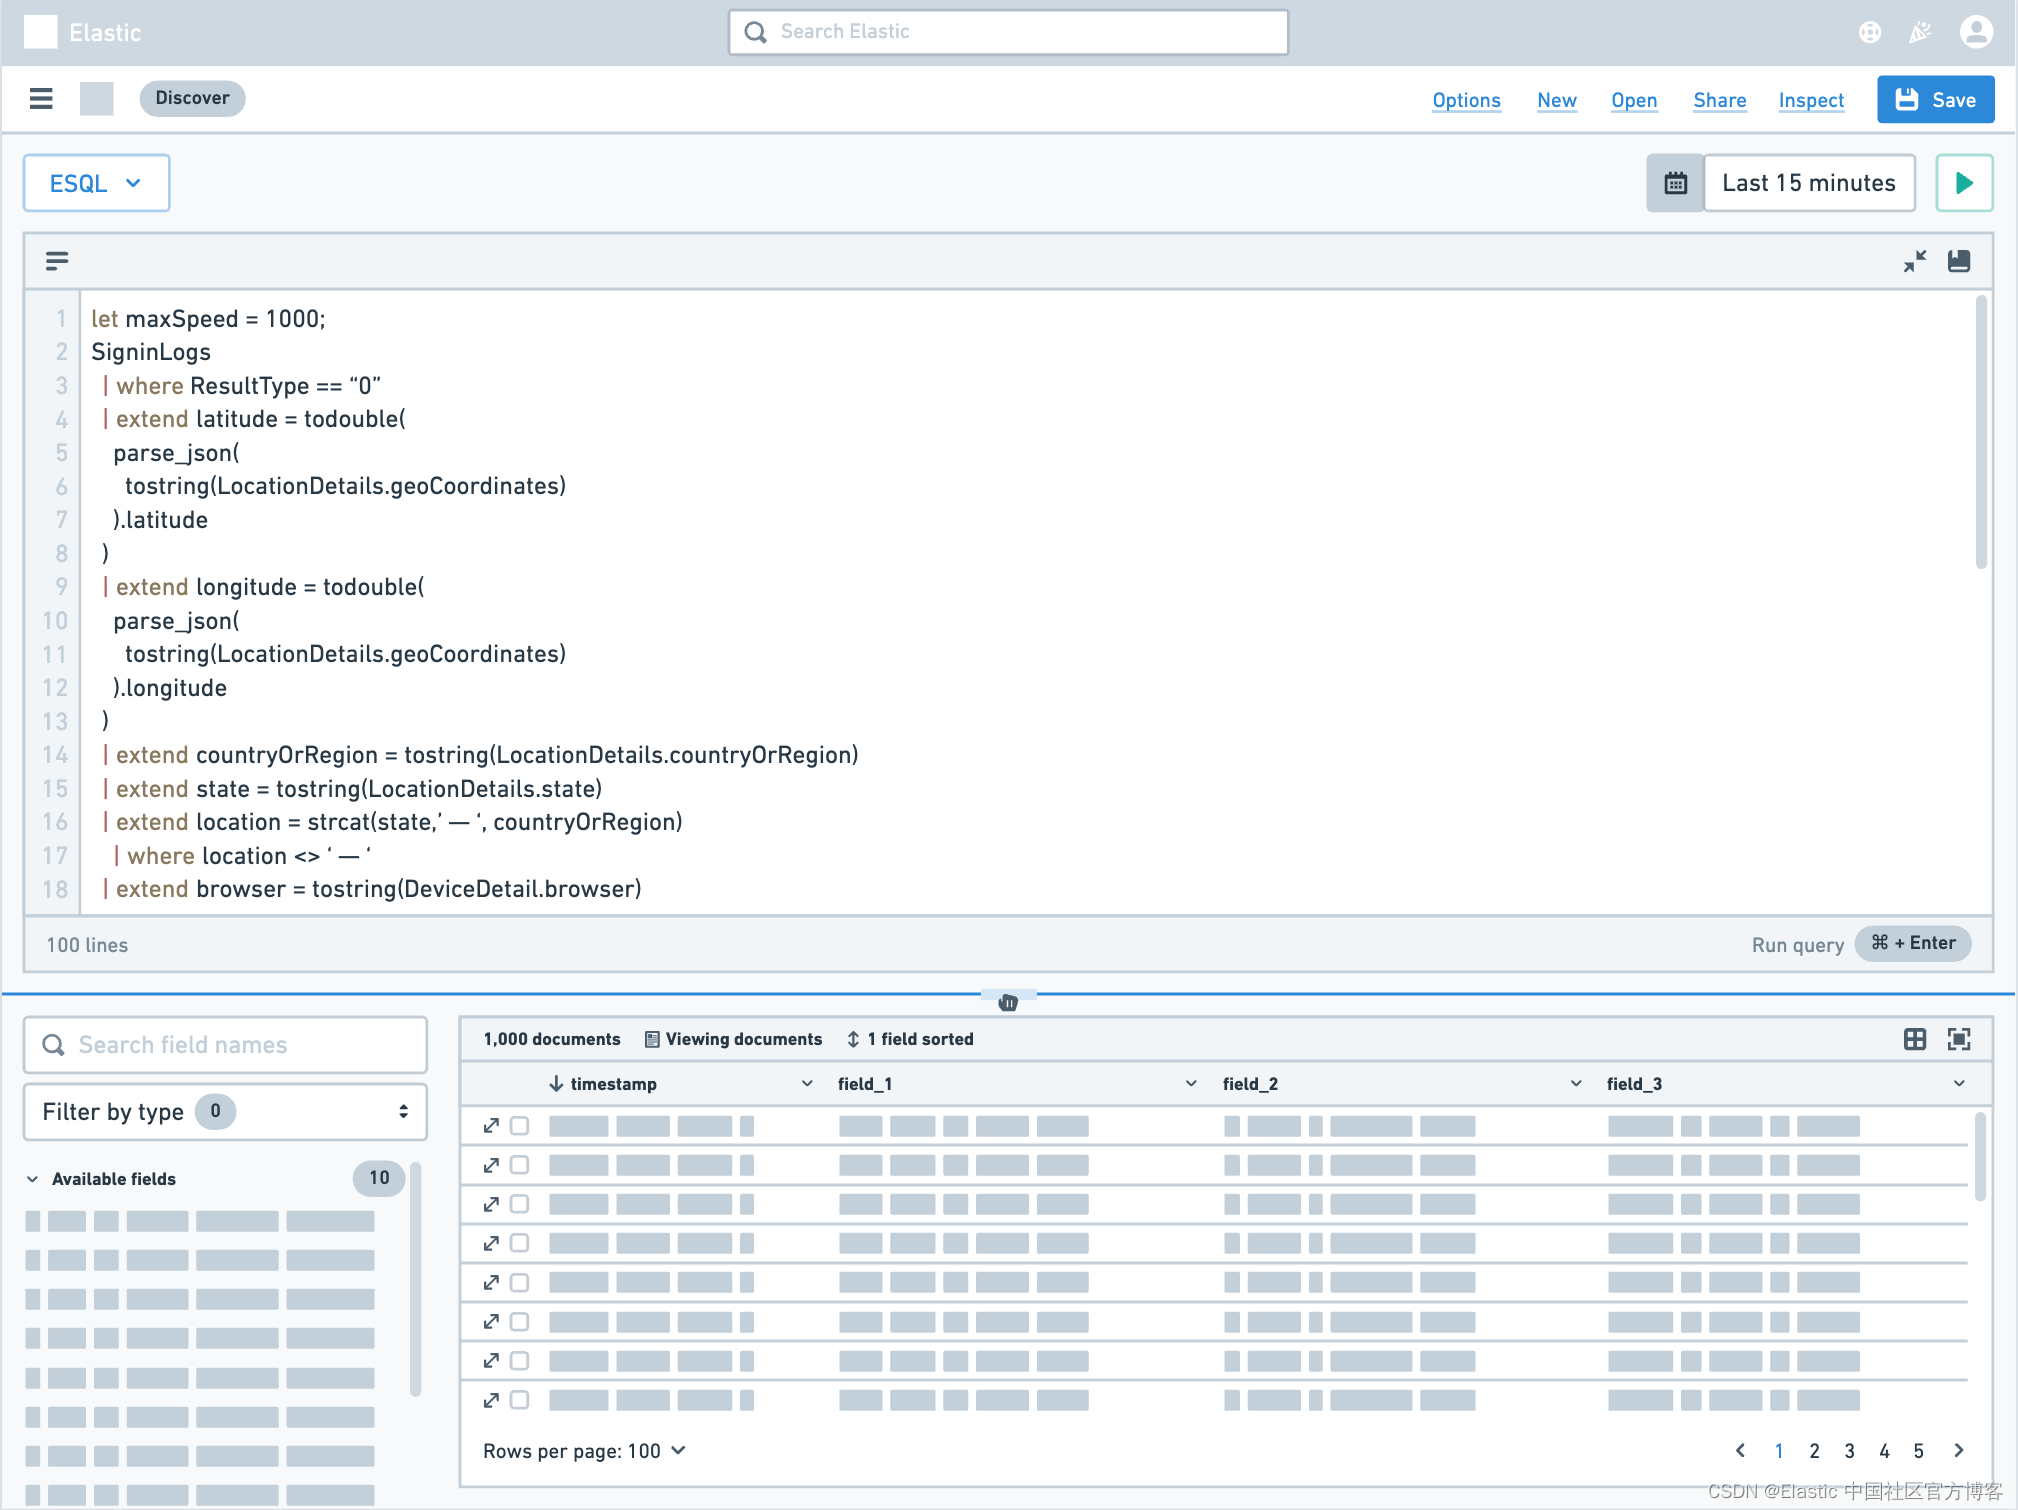
Task: Open the Inspect link
Action: pyautogui.click(x=1810, y=100)
